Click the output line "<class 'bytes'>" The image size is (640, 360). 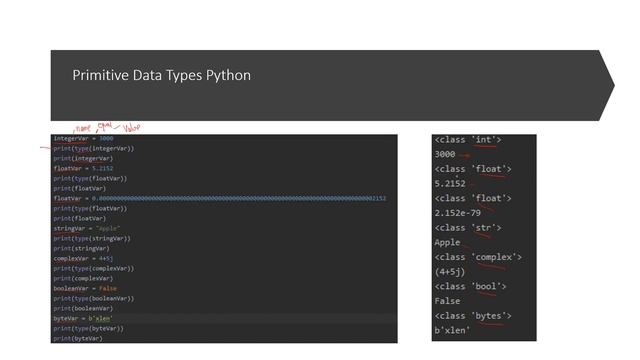pos(473,316)
